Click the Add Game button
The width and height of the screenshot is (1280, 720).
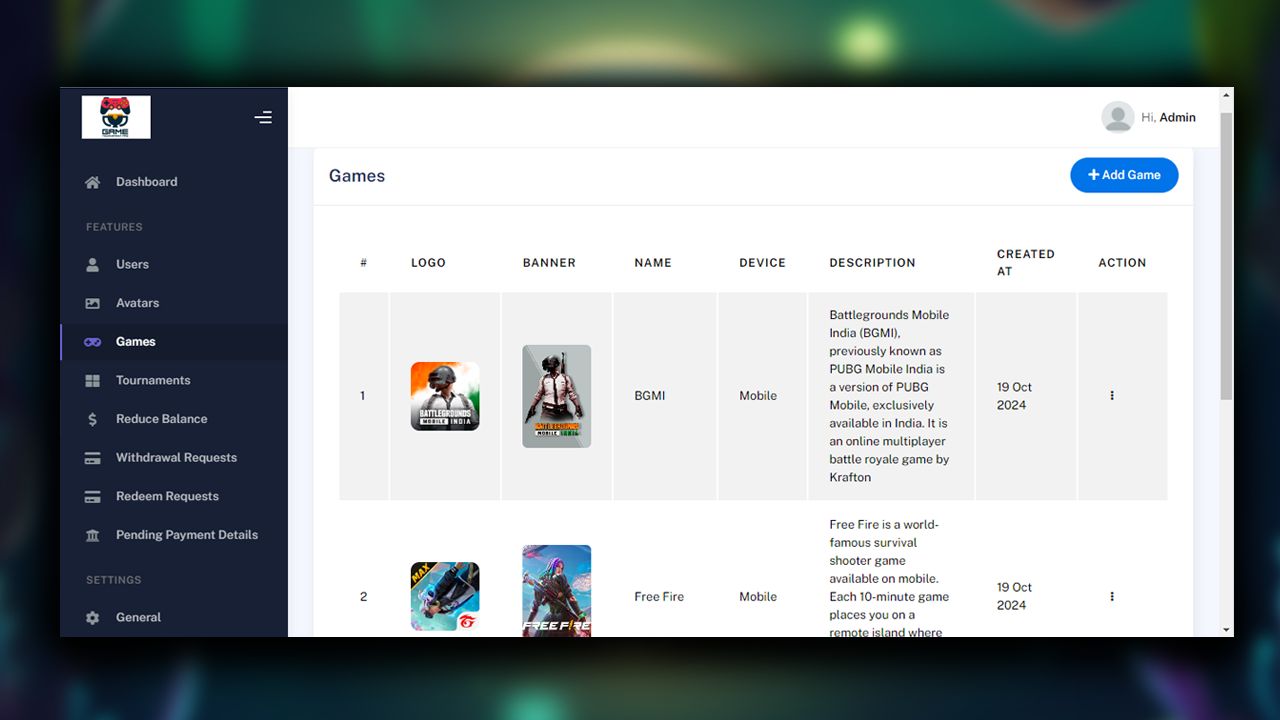(1124, 175)
